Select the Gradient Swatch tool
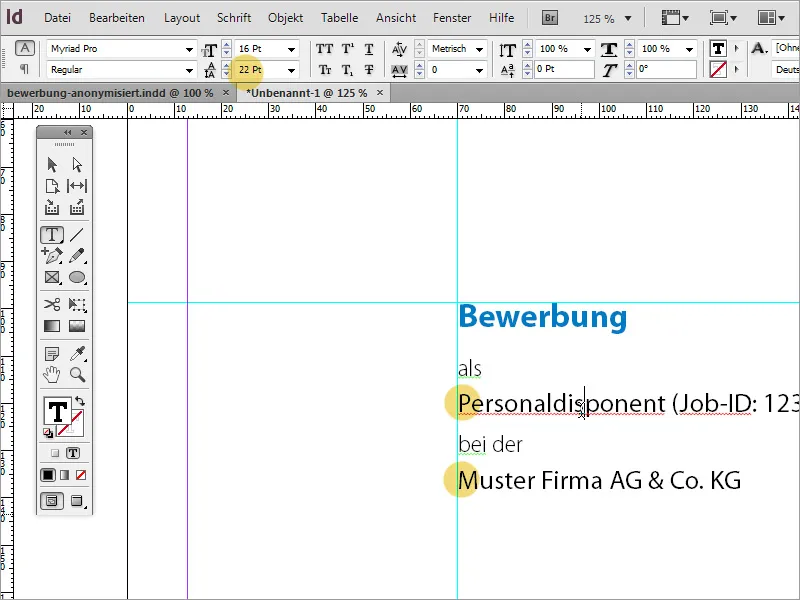This screenshot has height=600, width=800. 52,326
